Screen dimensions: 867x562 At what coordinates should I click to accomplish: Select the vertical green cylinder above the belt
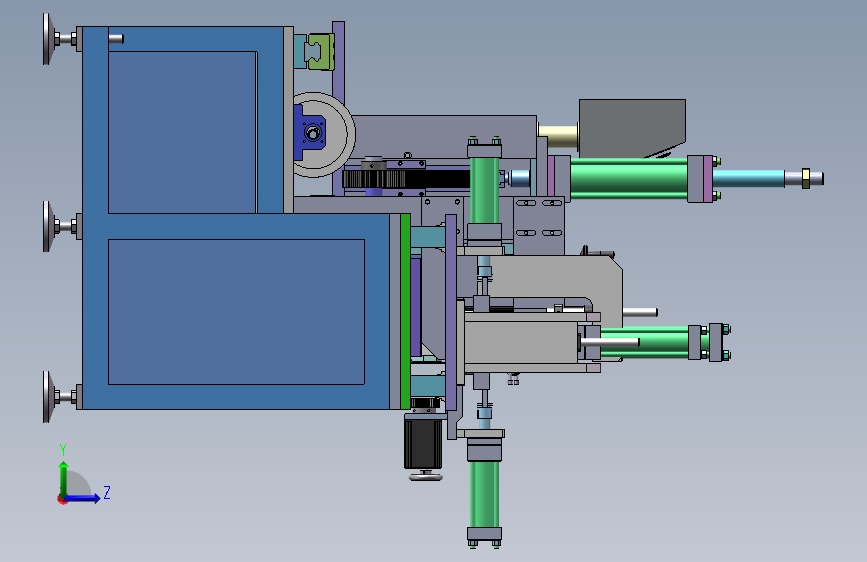[484, 190]
